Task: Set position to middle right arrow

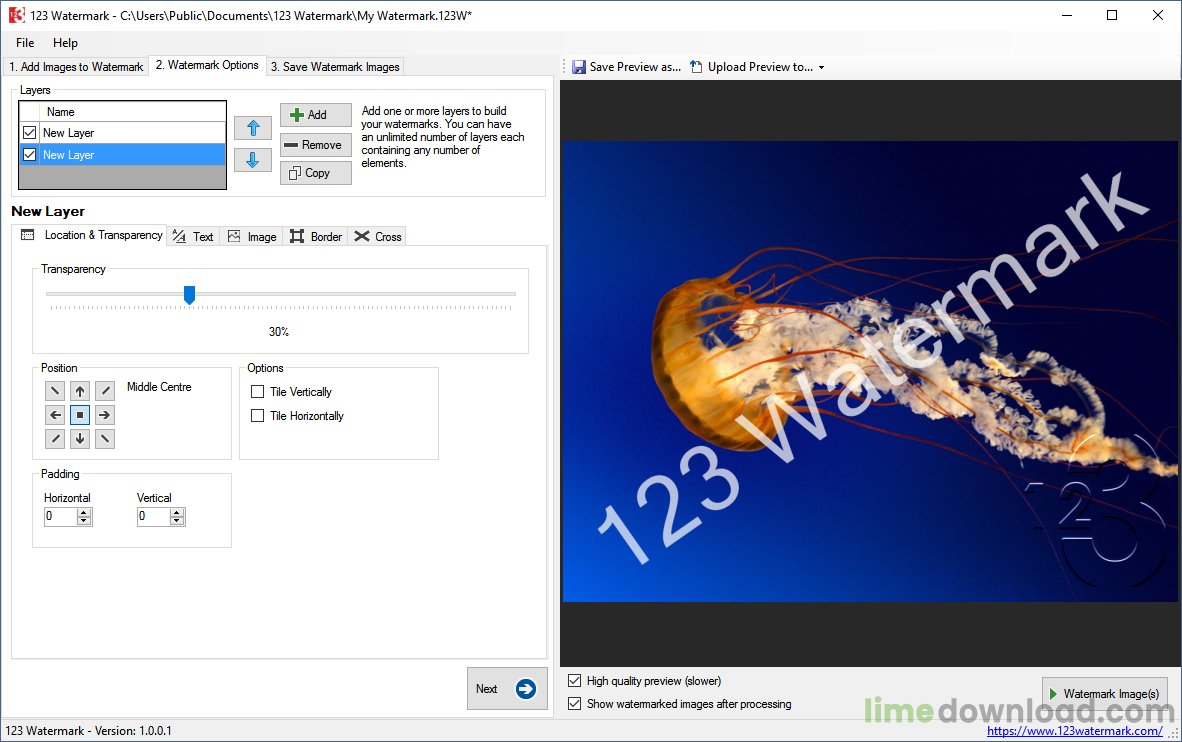Action: (104, 415)
